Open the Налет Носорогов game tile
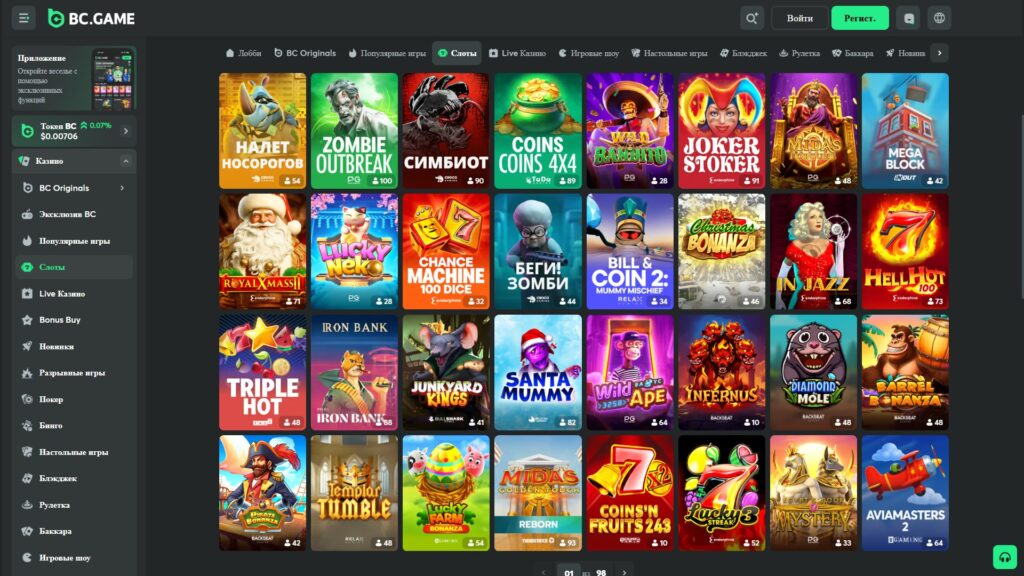 tap(263, 131)
